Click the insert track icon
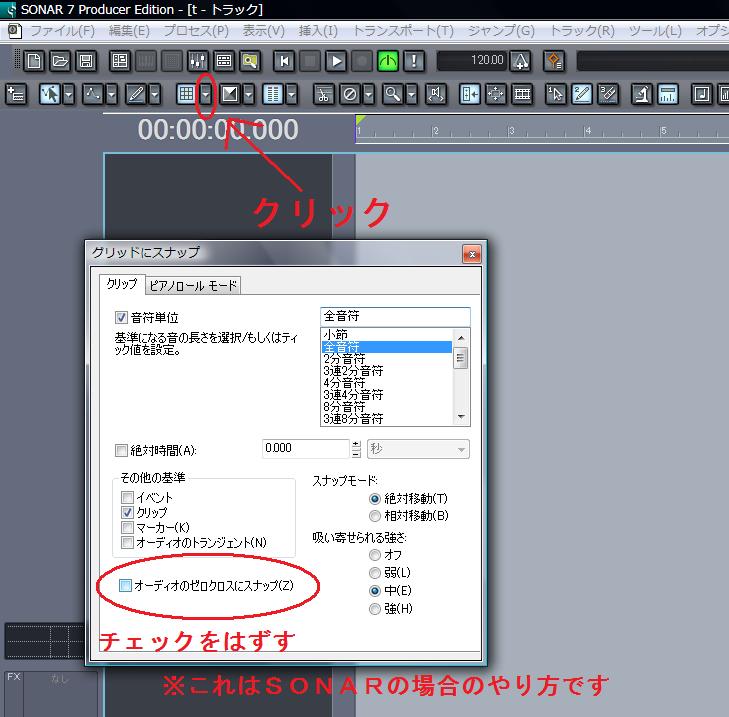This screenshot has width=729, height=717. (16, 94)
